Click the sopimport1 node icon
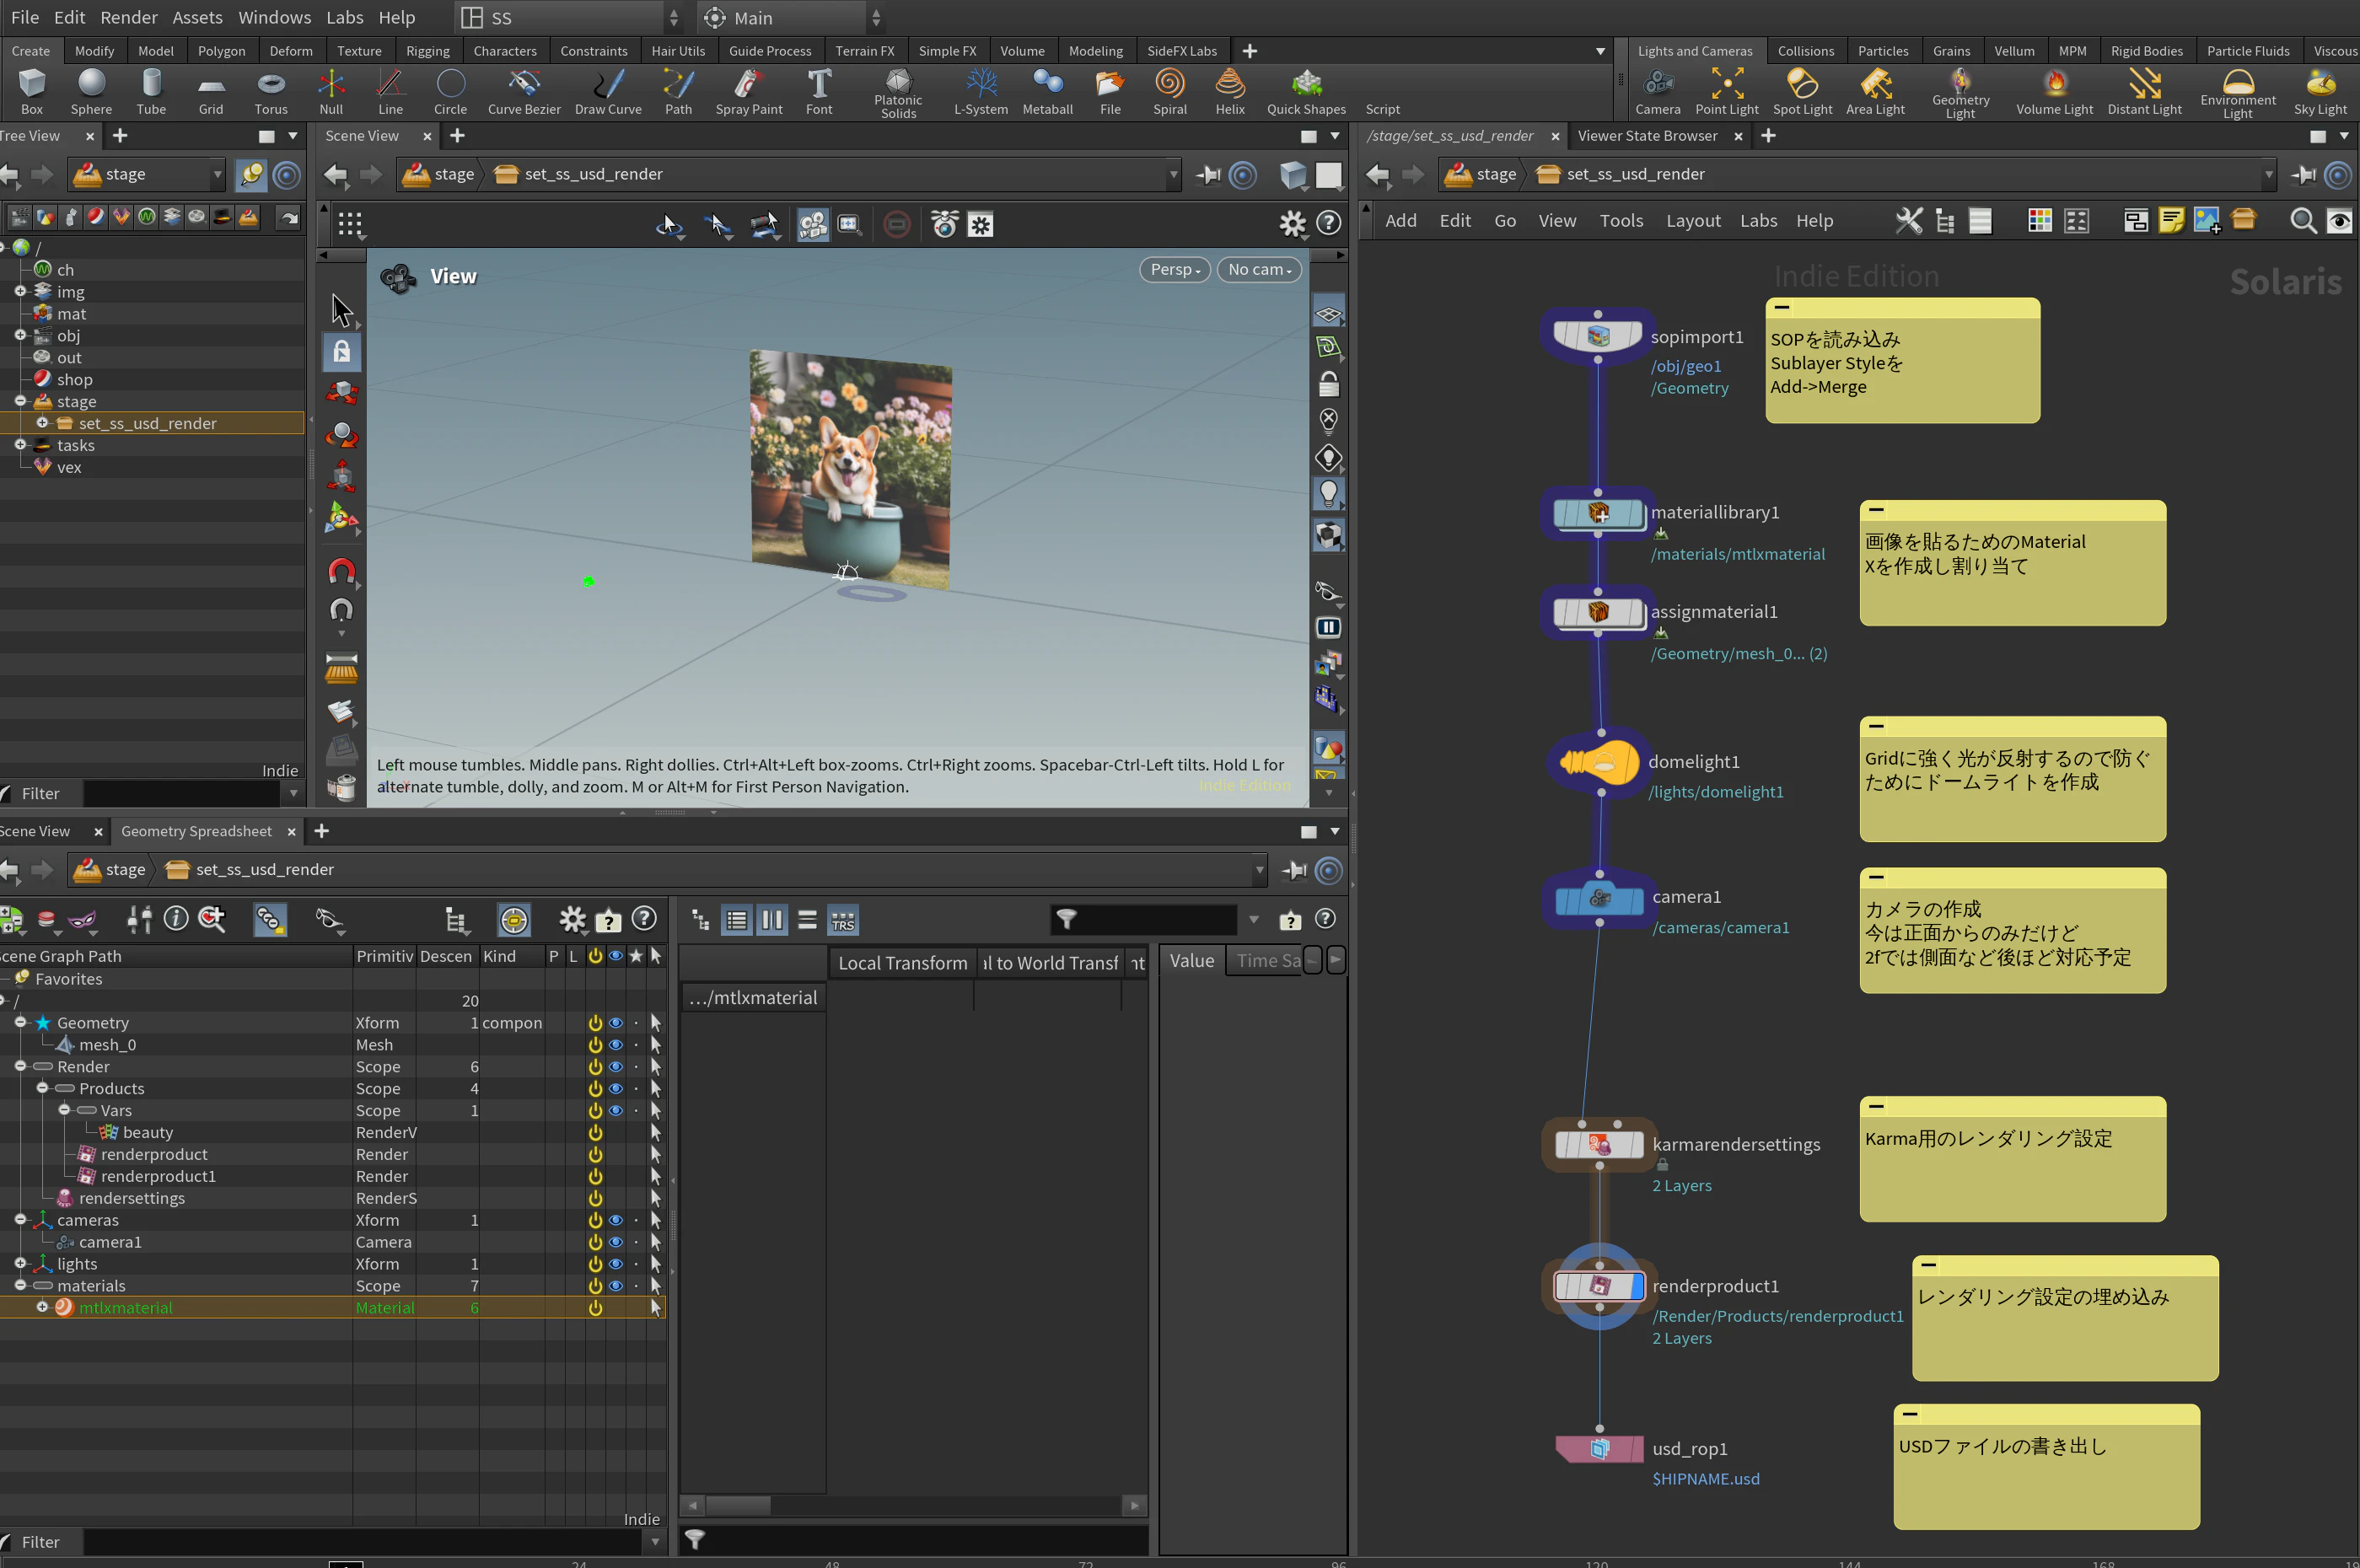The image size is (2360, 1568). 1598,336
